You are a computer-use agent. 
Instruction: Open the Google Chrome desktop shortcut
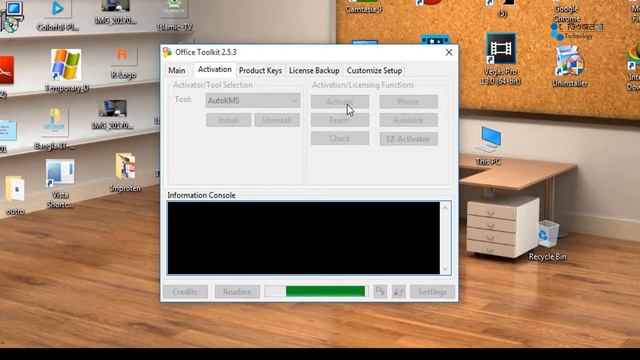566,12
